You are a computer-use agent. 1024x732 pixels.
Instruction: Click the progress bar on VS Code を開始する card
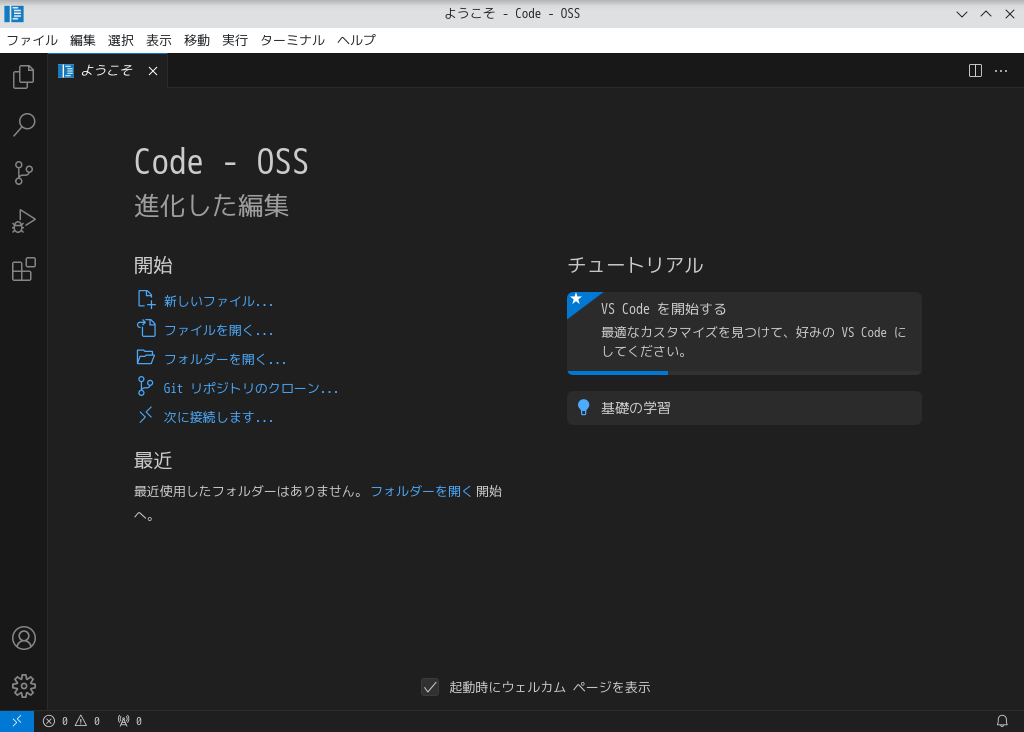[x=744, y=372]
